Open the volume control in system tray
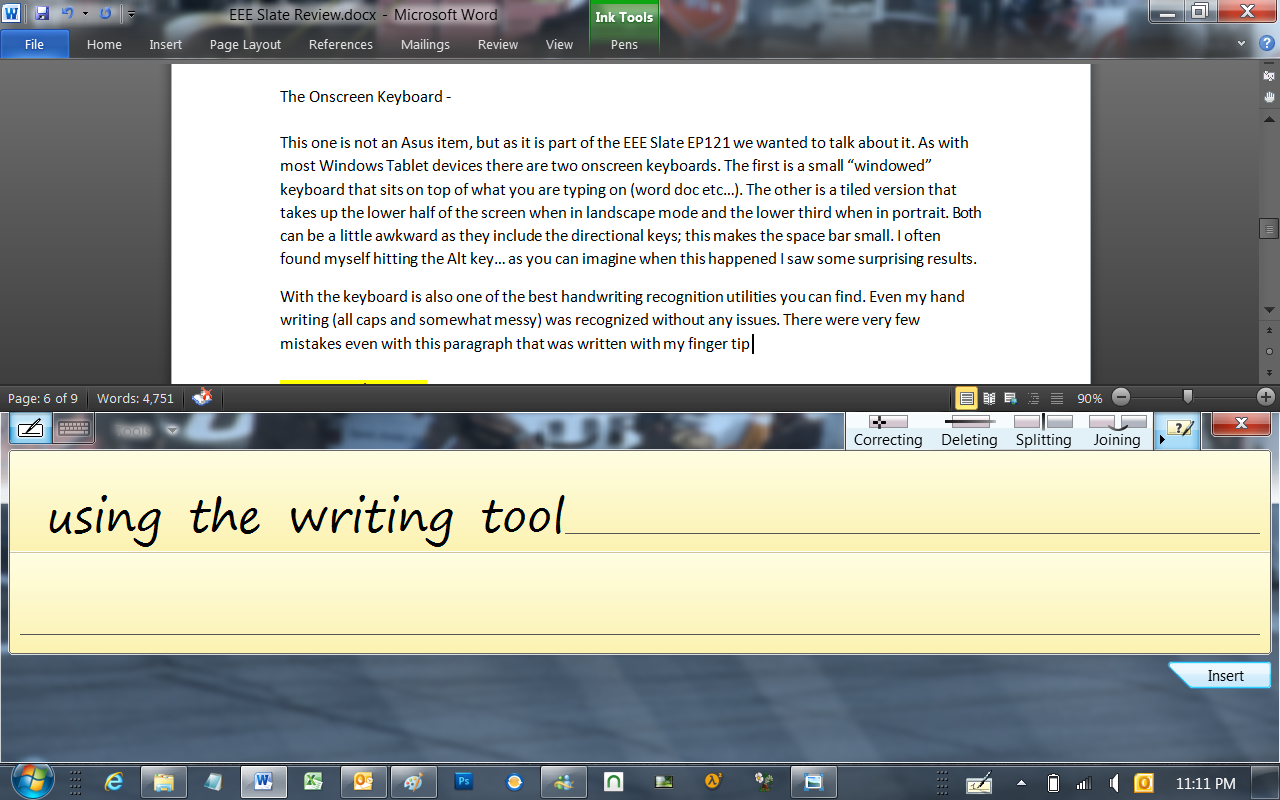The width and height of the screenshot is (1280, 800). (1113, 783)
